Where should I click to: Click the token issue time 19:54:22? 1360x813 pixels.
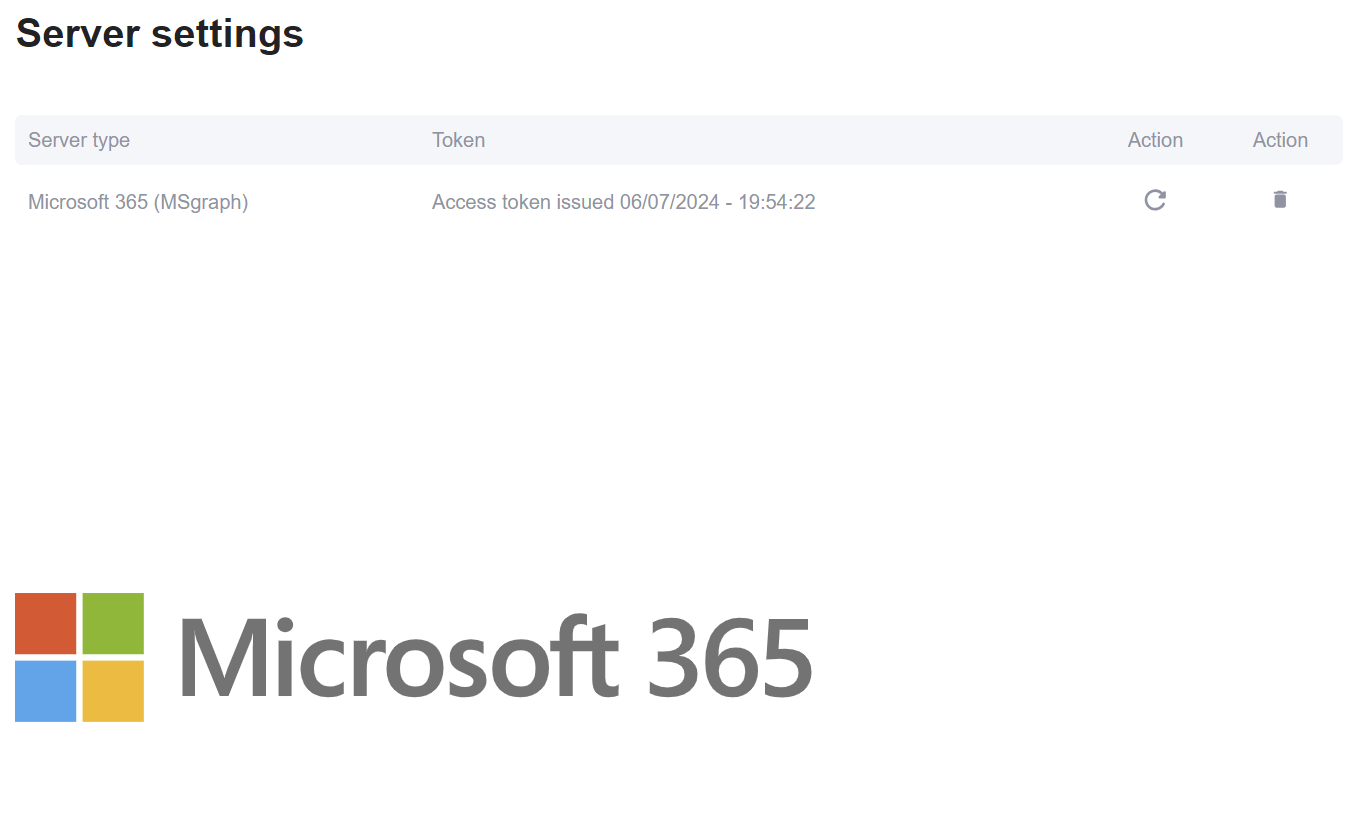click(x=777, y=202)
